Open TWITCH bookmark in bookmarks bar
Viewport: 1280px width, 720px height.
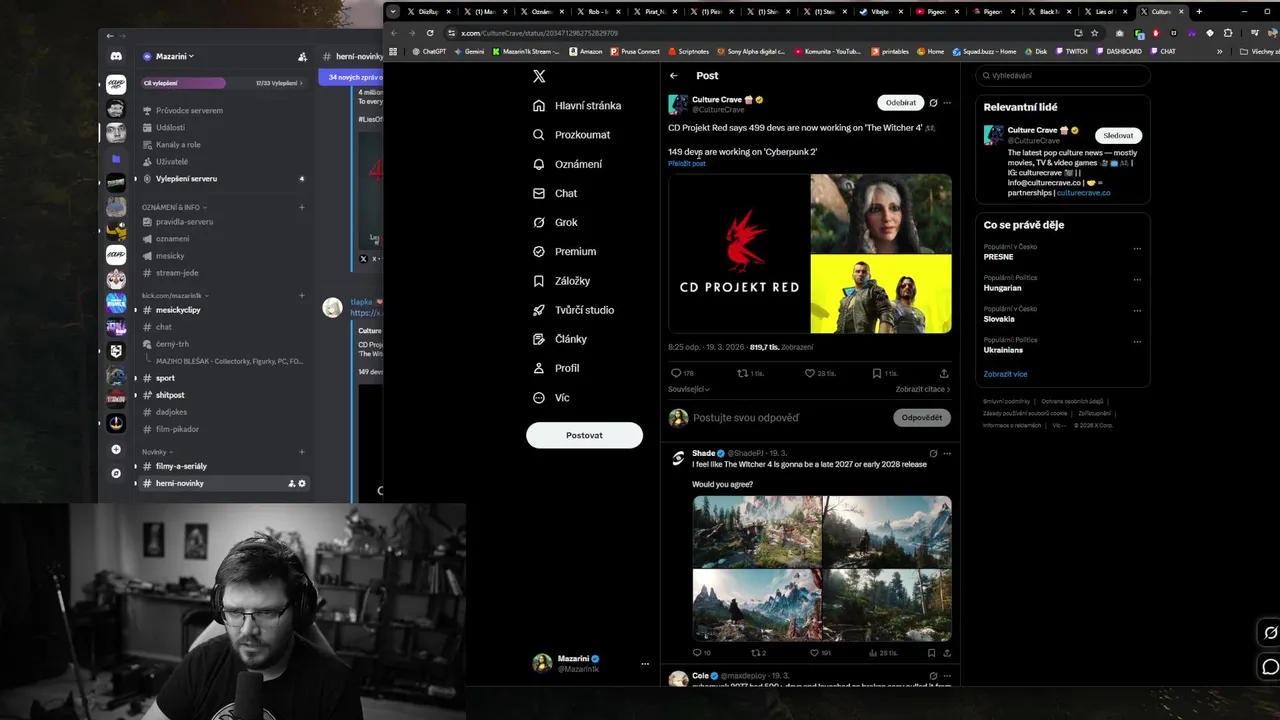pos(1071,51)
